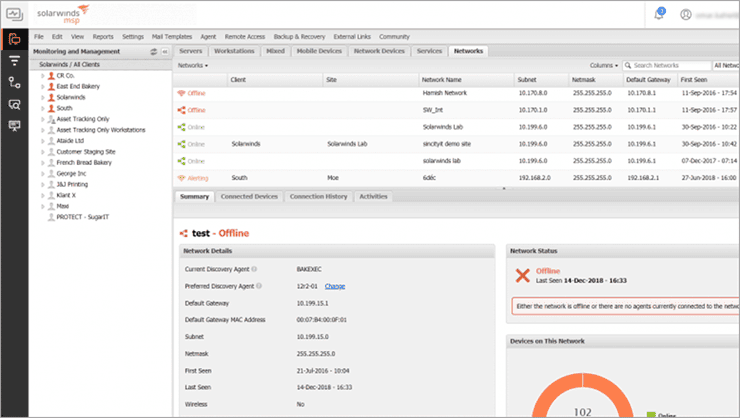
Task: Switch to the Servers tab
Action: [191, 51]
